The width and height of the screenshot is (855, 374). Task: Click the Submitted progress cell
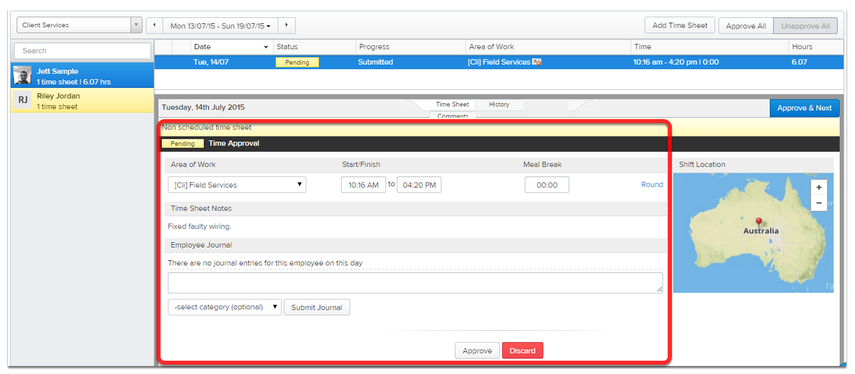[375, 62]
